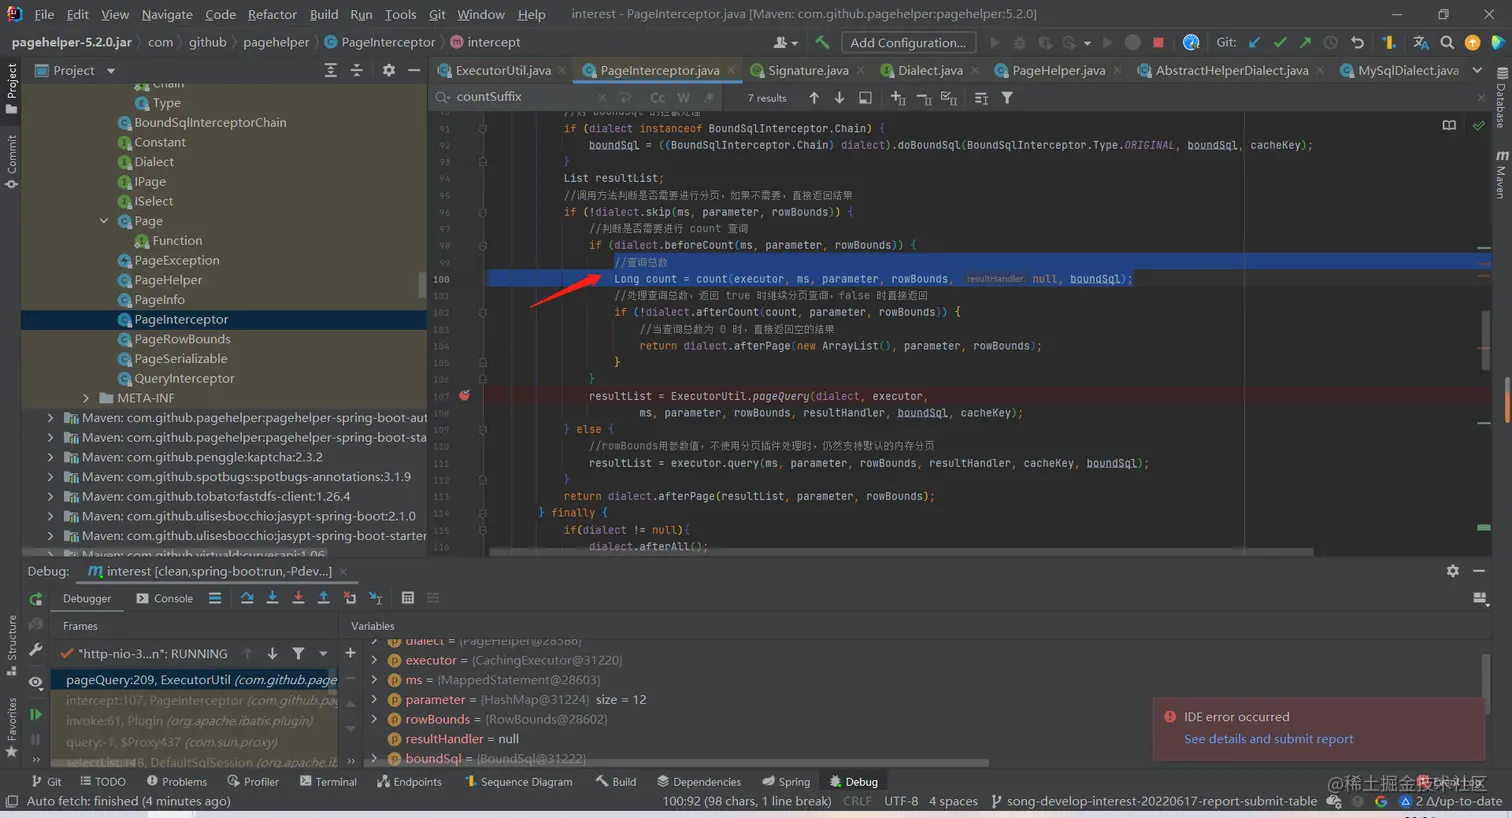The height and width of the screenshot is (818, 1512).
Task: Toggle reader mode book icon in editor
Action: click(1449, 125)
